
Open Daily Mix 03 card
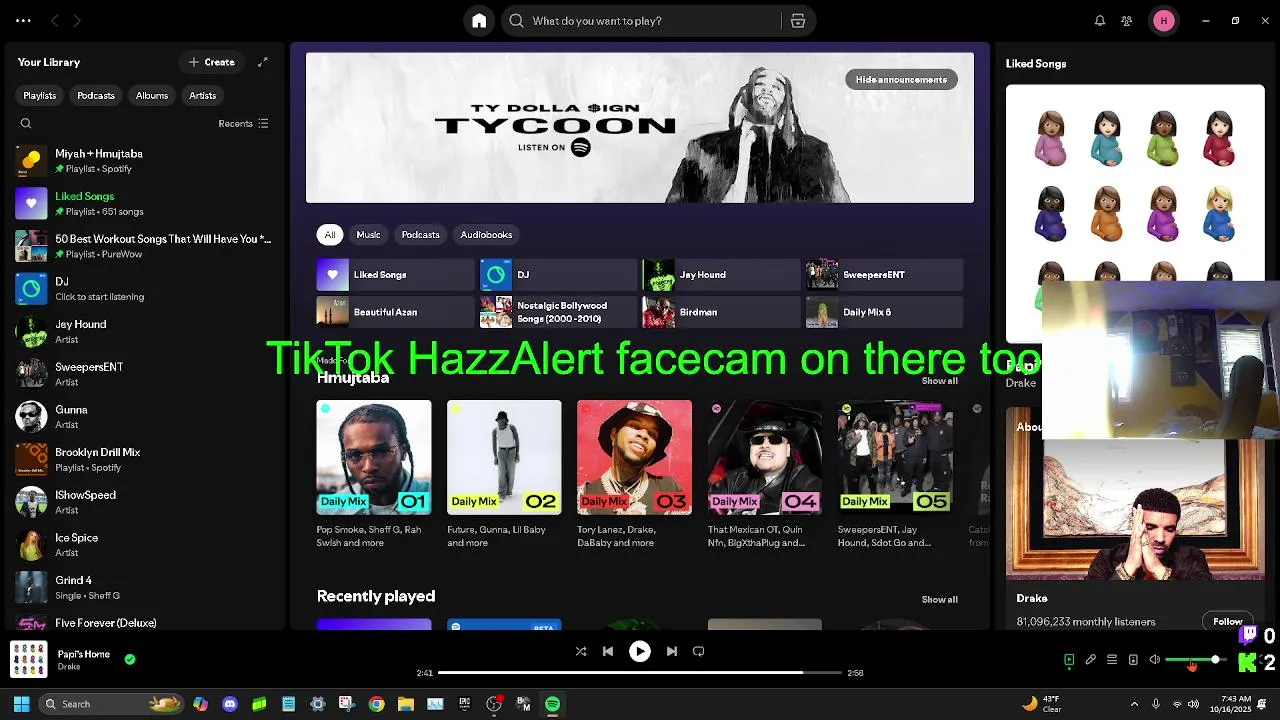click(634, 475)
